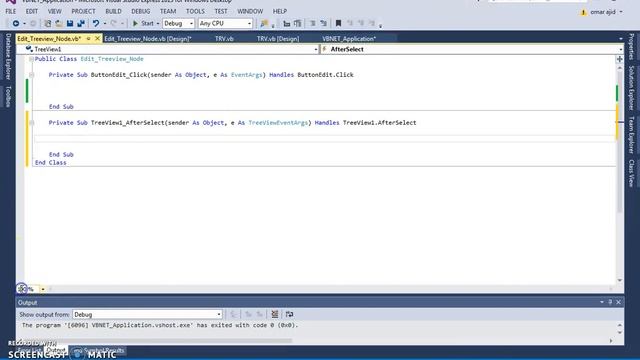Open the Properties side panel tab

click(631, 47)
